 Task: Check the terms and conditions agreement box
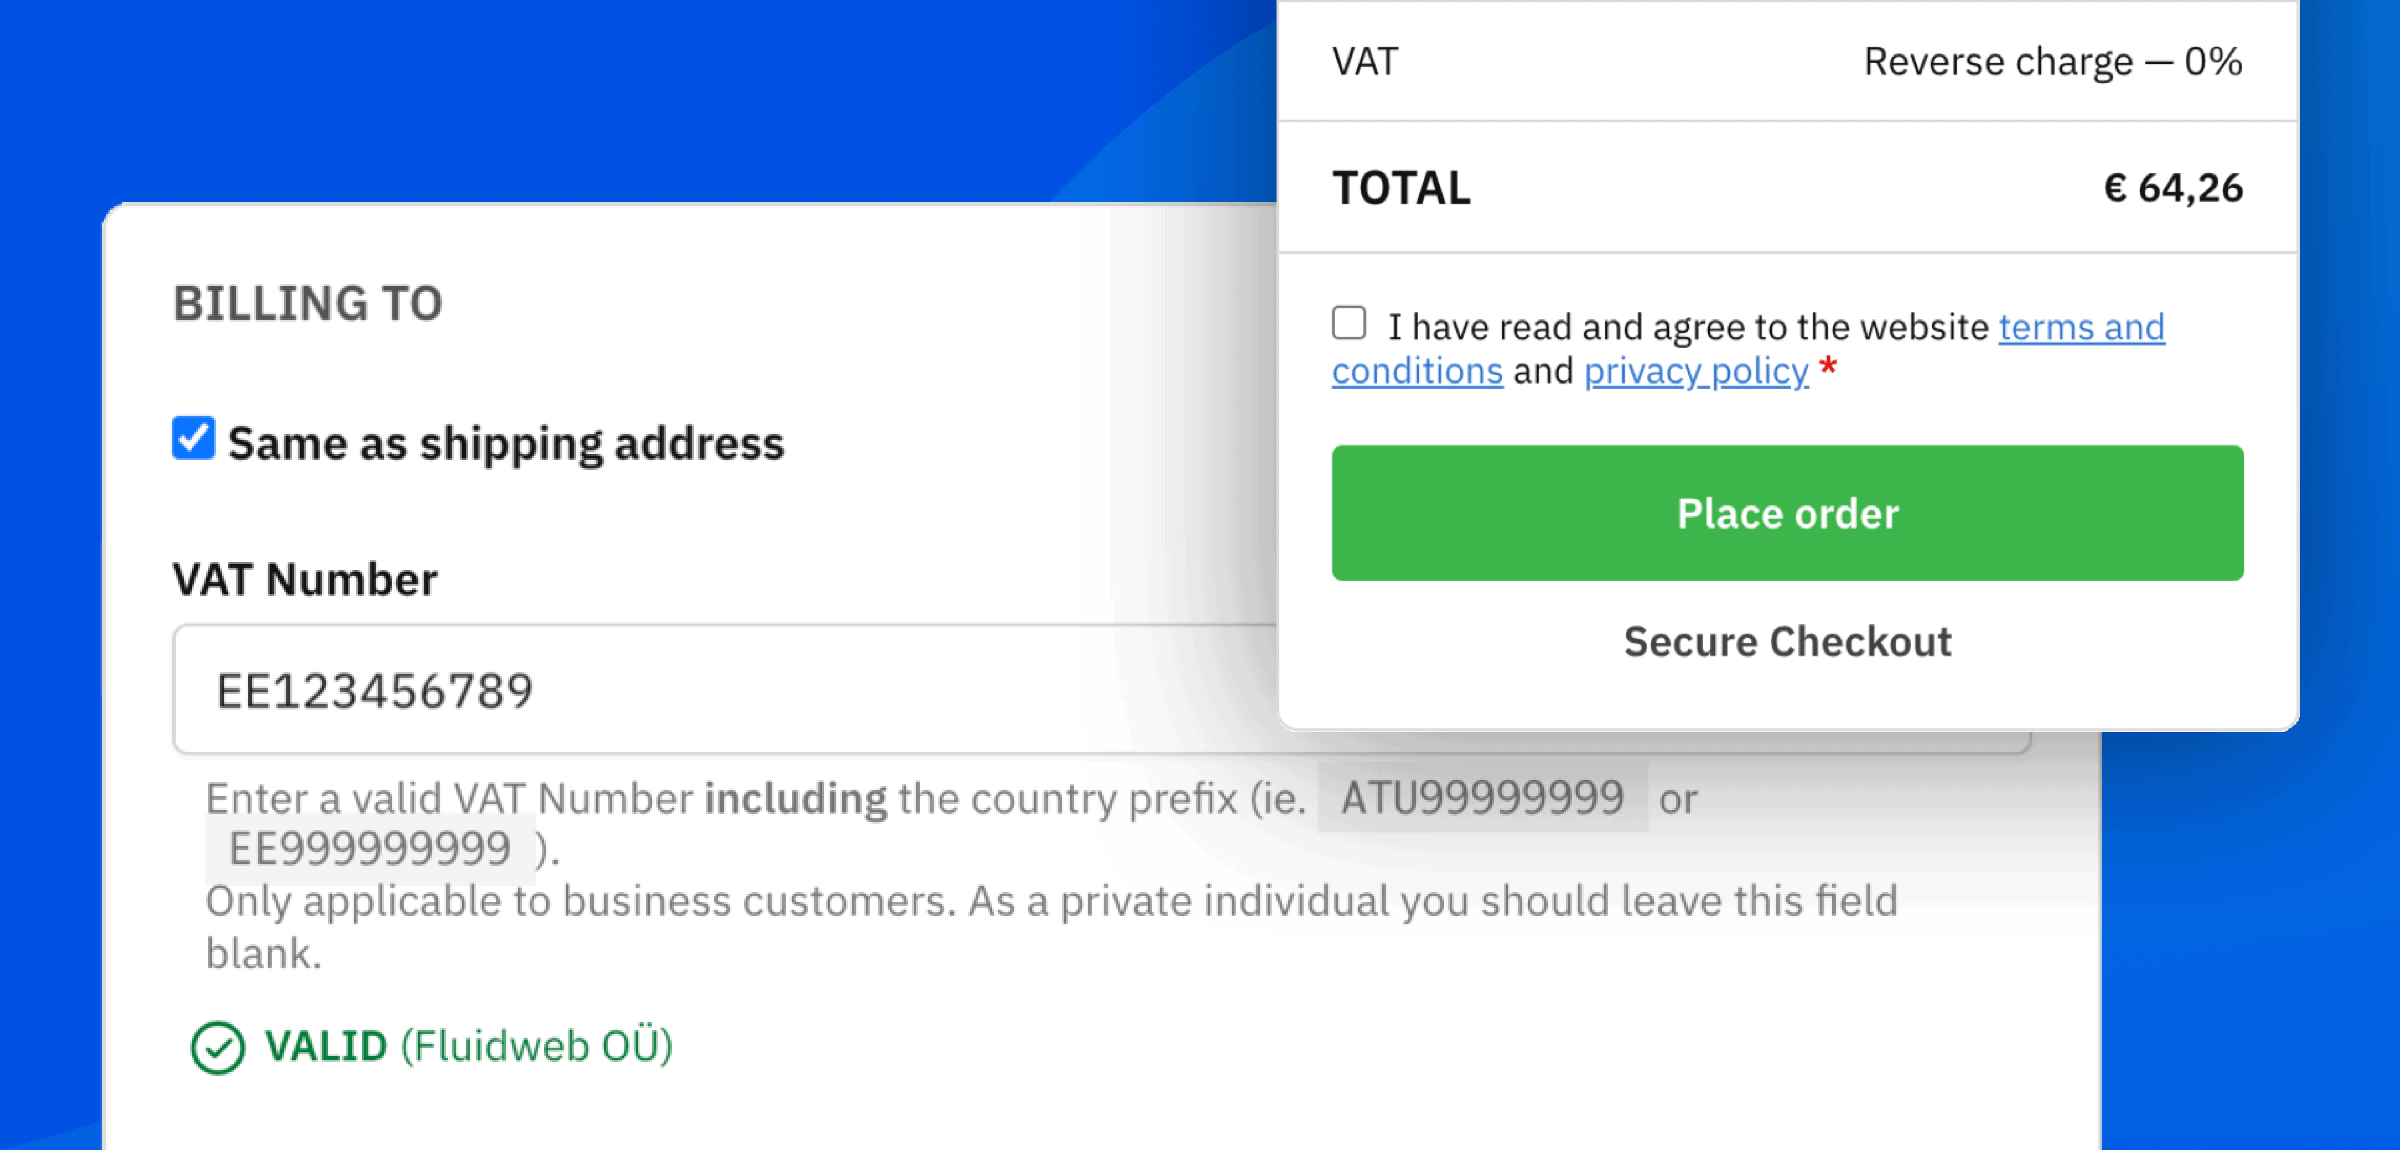coord(1349,321)
